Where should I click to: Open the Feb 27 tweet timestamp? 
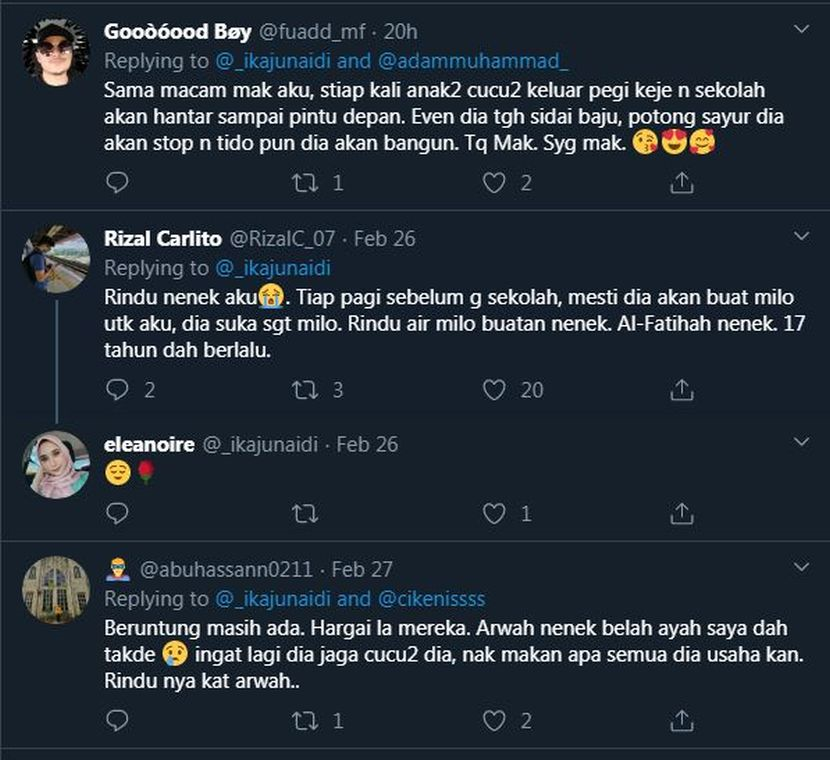[362, 569]
